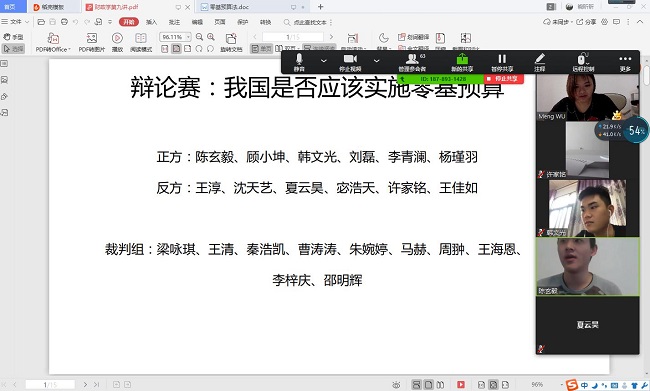Select the Hand tool toggle
The image size is (650, 391).
pyautogui.click(x=13, y=37)
